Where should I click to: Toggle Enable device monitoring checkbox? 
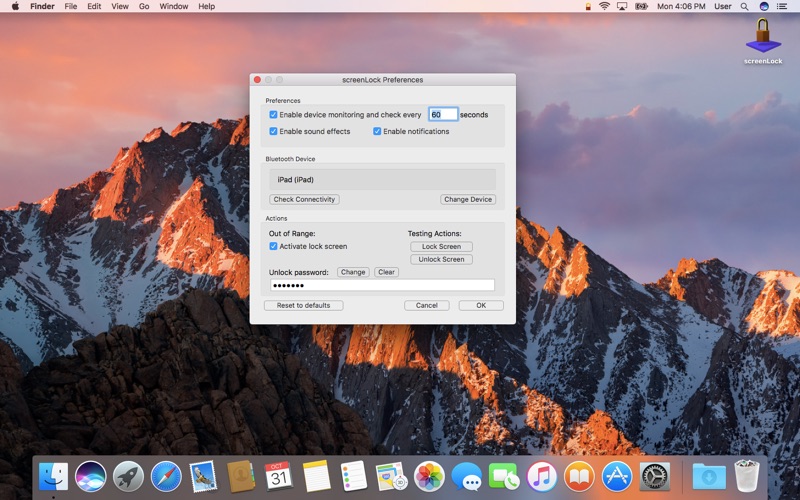(273, 115)
